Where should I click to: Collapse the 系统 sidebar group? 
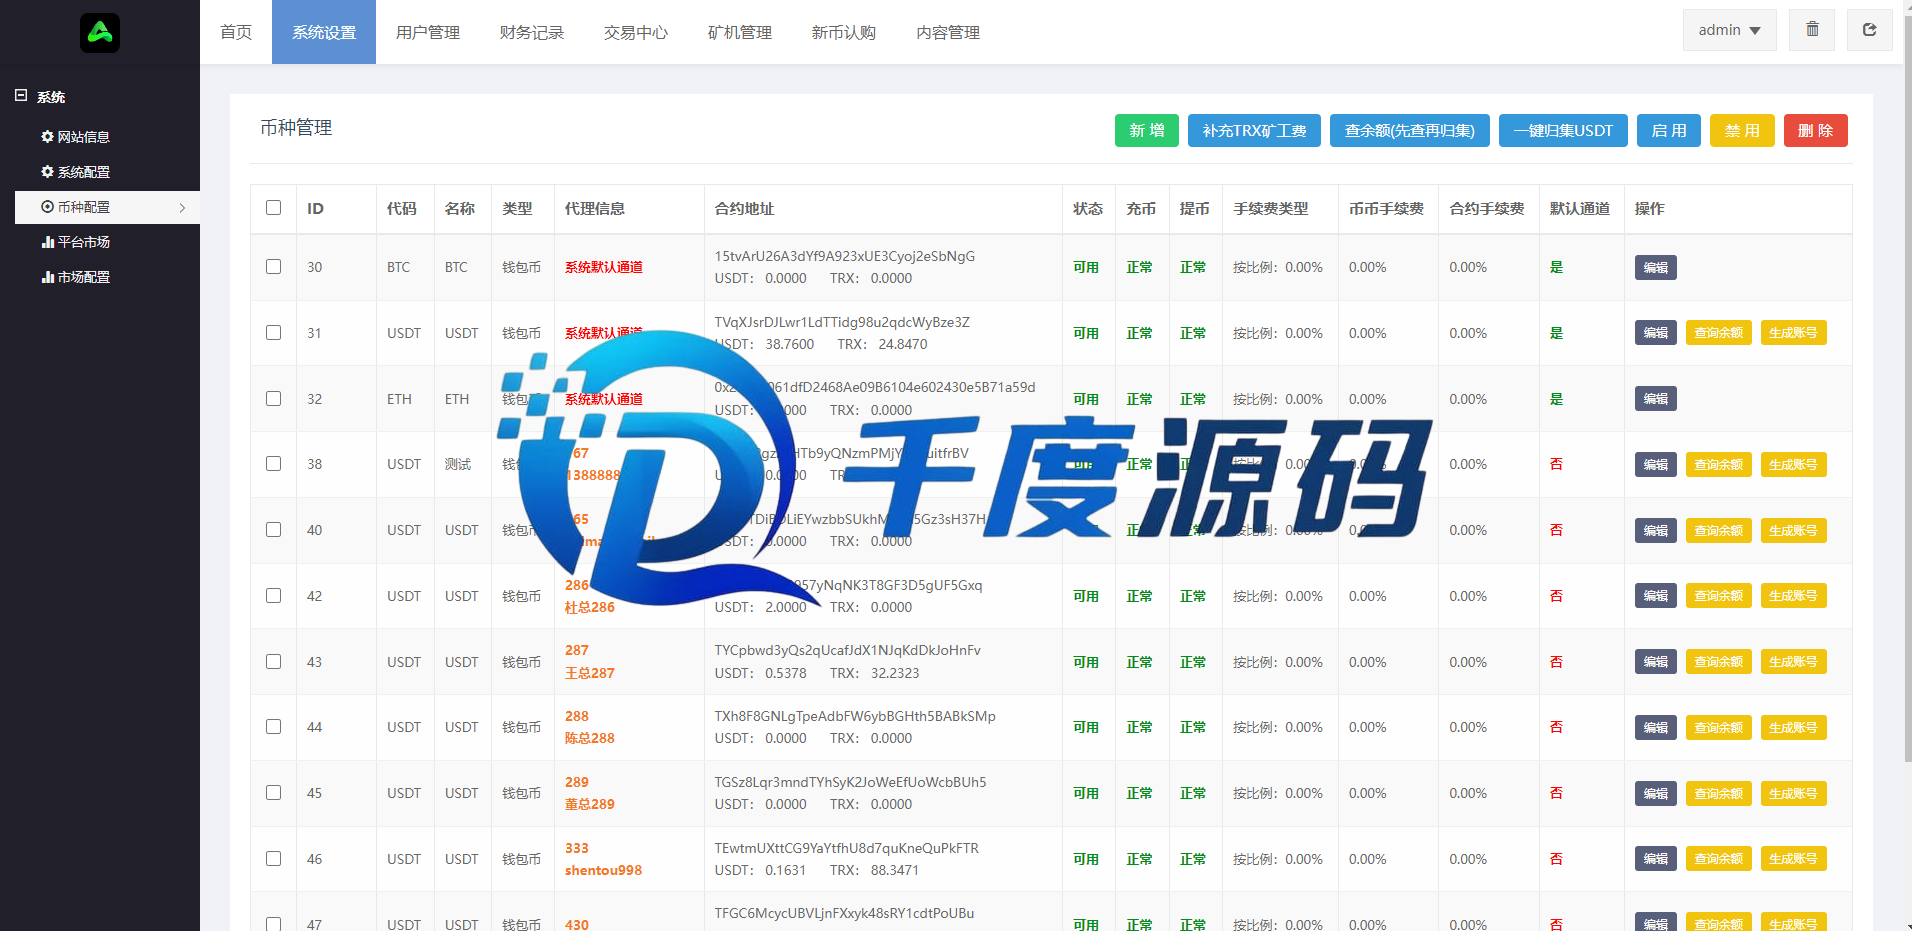pyautogui.click(x=21, y=96)
